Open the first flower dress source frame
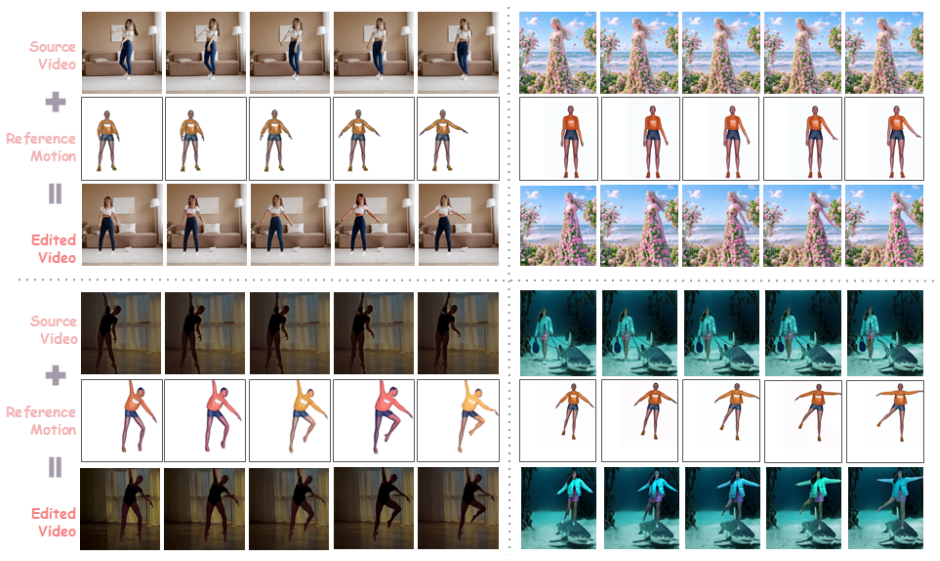The height and width of the screenshot is (561, 940). click(558, 53)
